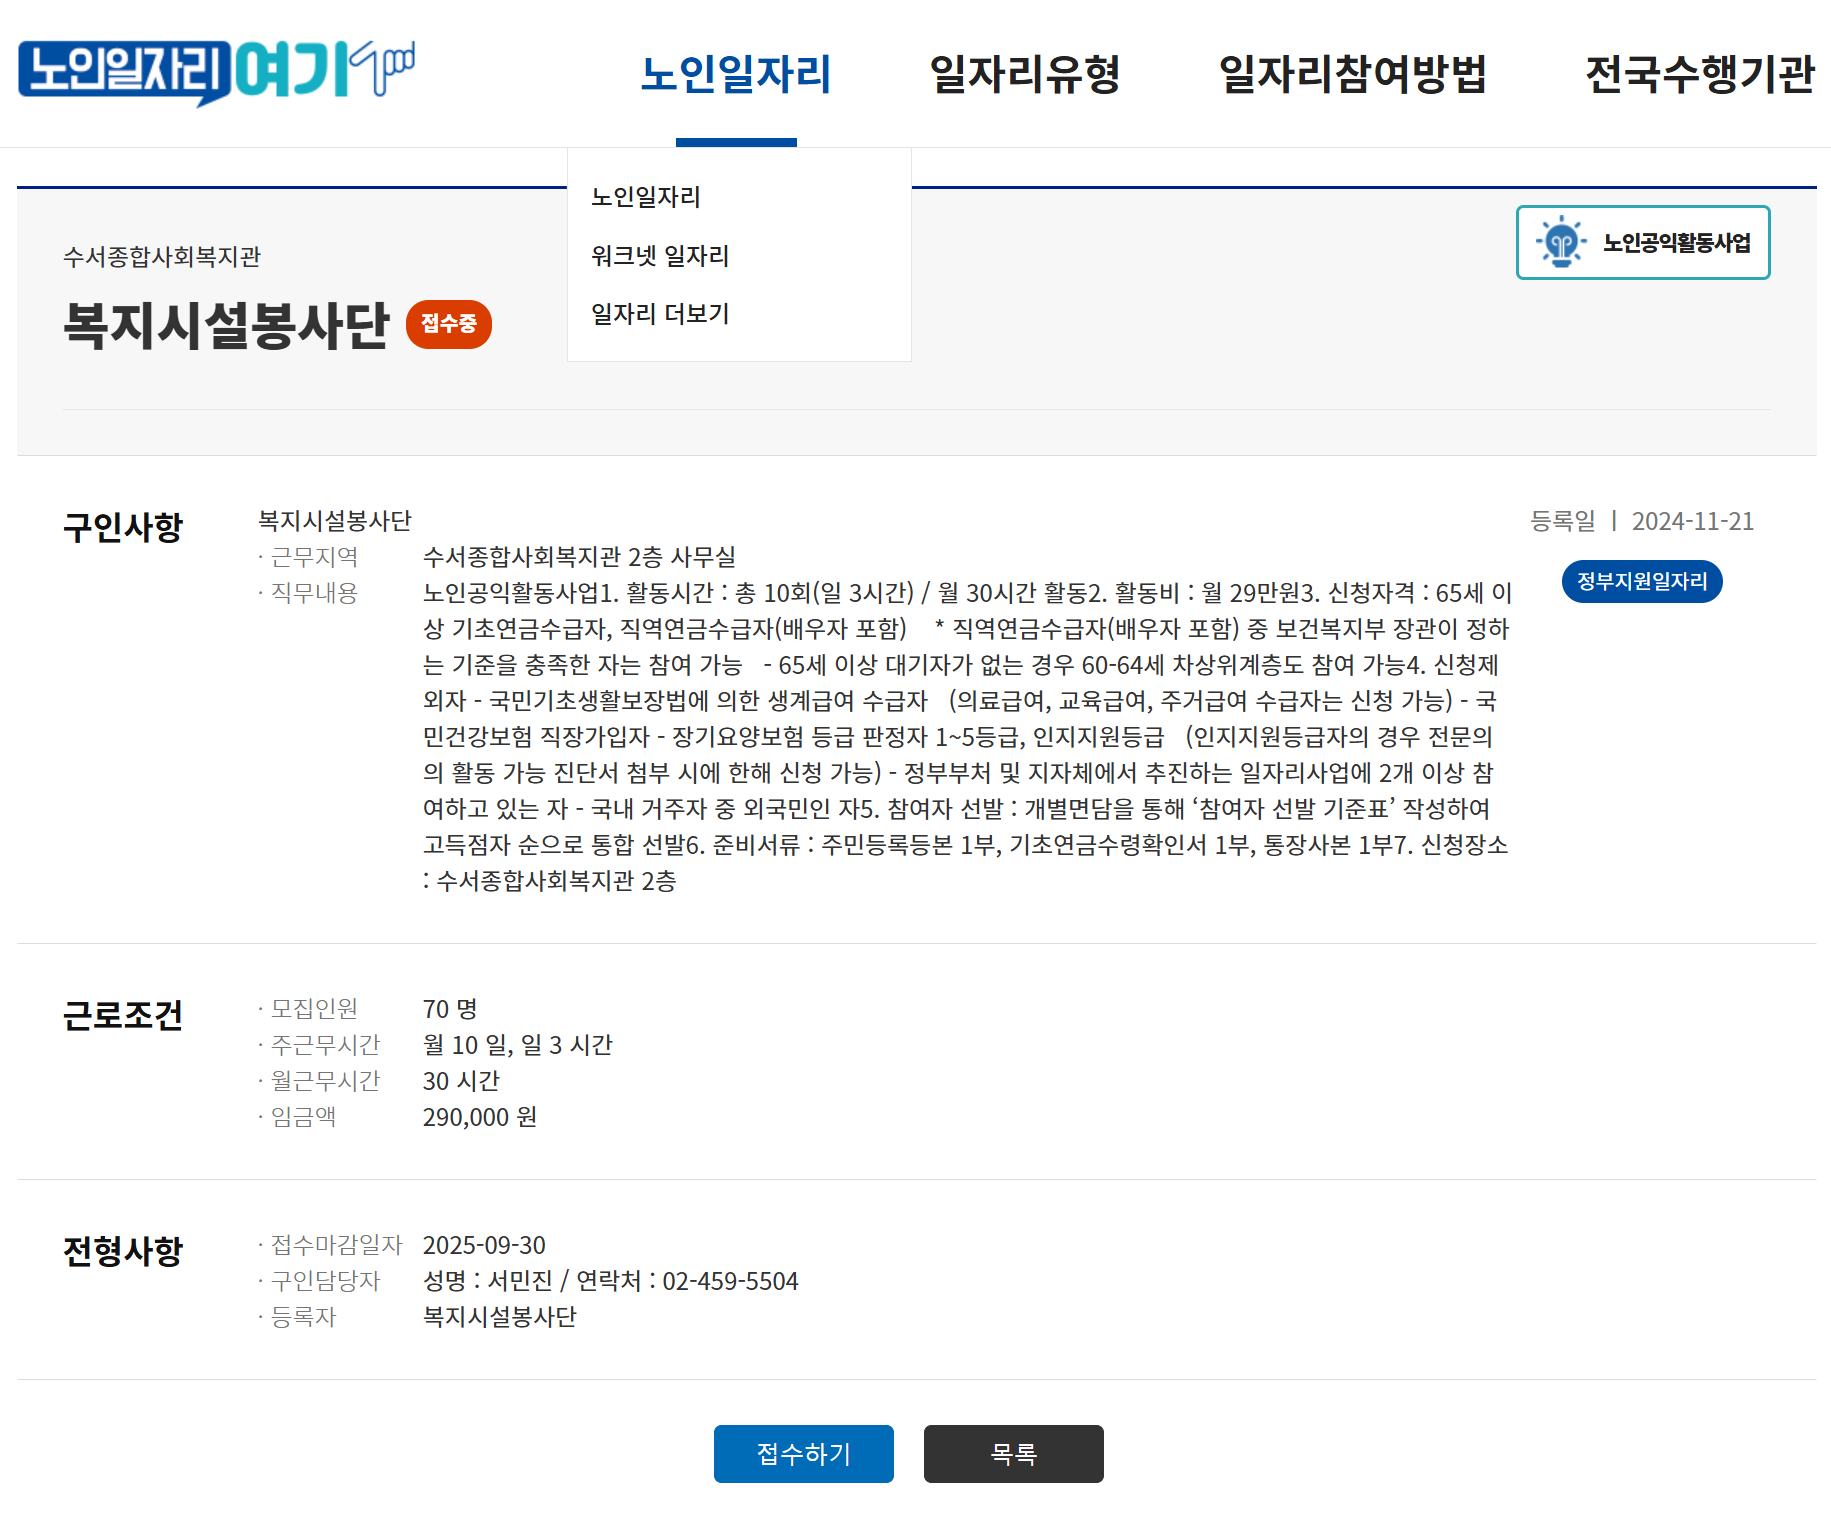Click the 정부지원일자리 badge

(1641, 581)
